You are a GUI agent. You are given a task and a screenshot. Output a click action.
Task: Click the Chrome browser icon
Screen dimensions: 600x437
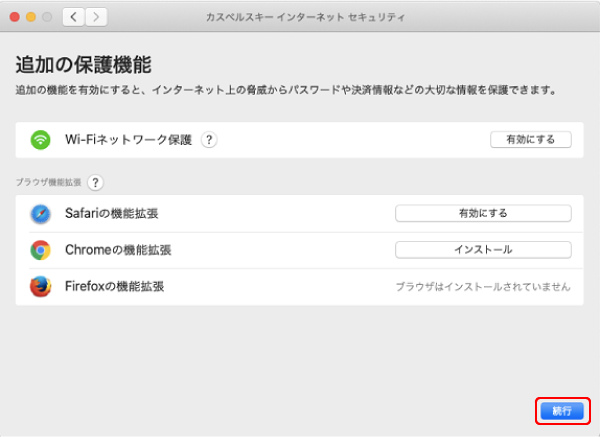click(x=41, y=250)
